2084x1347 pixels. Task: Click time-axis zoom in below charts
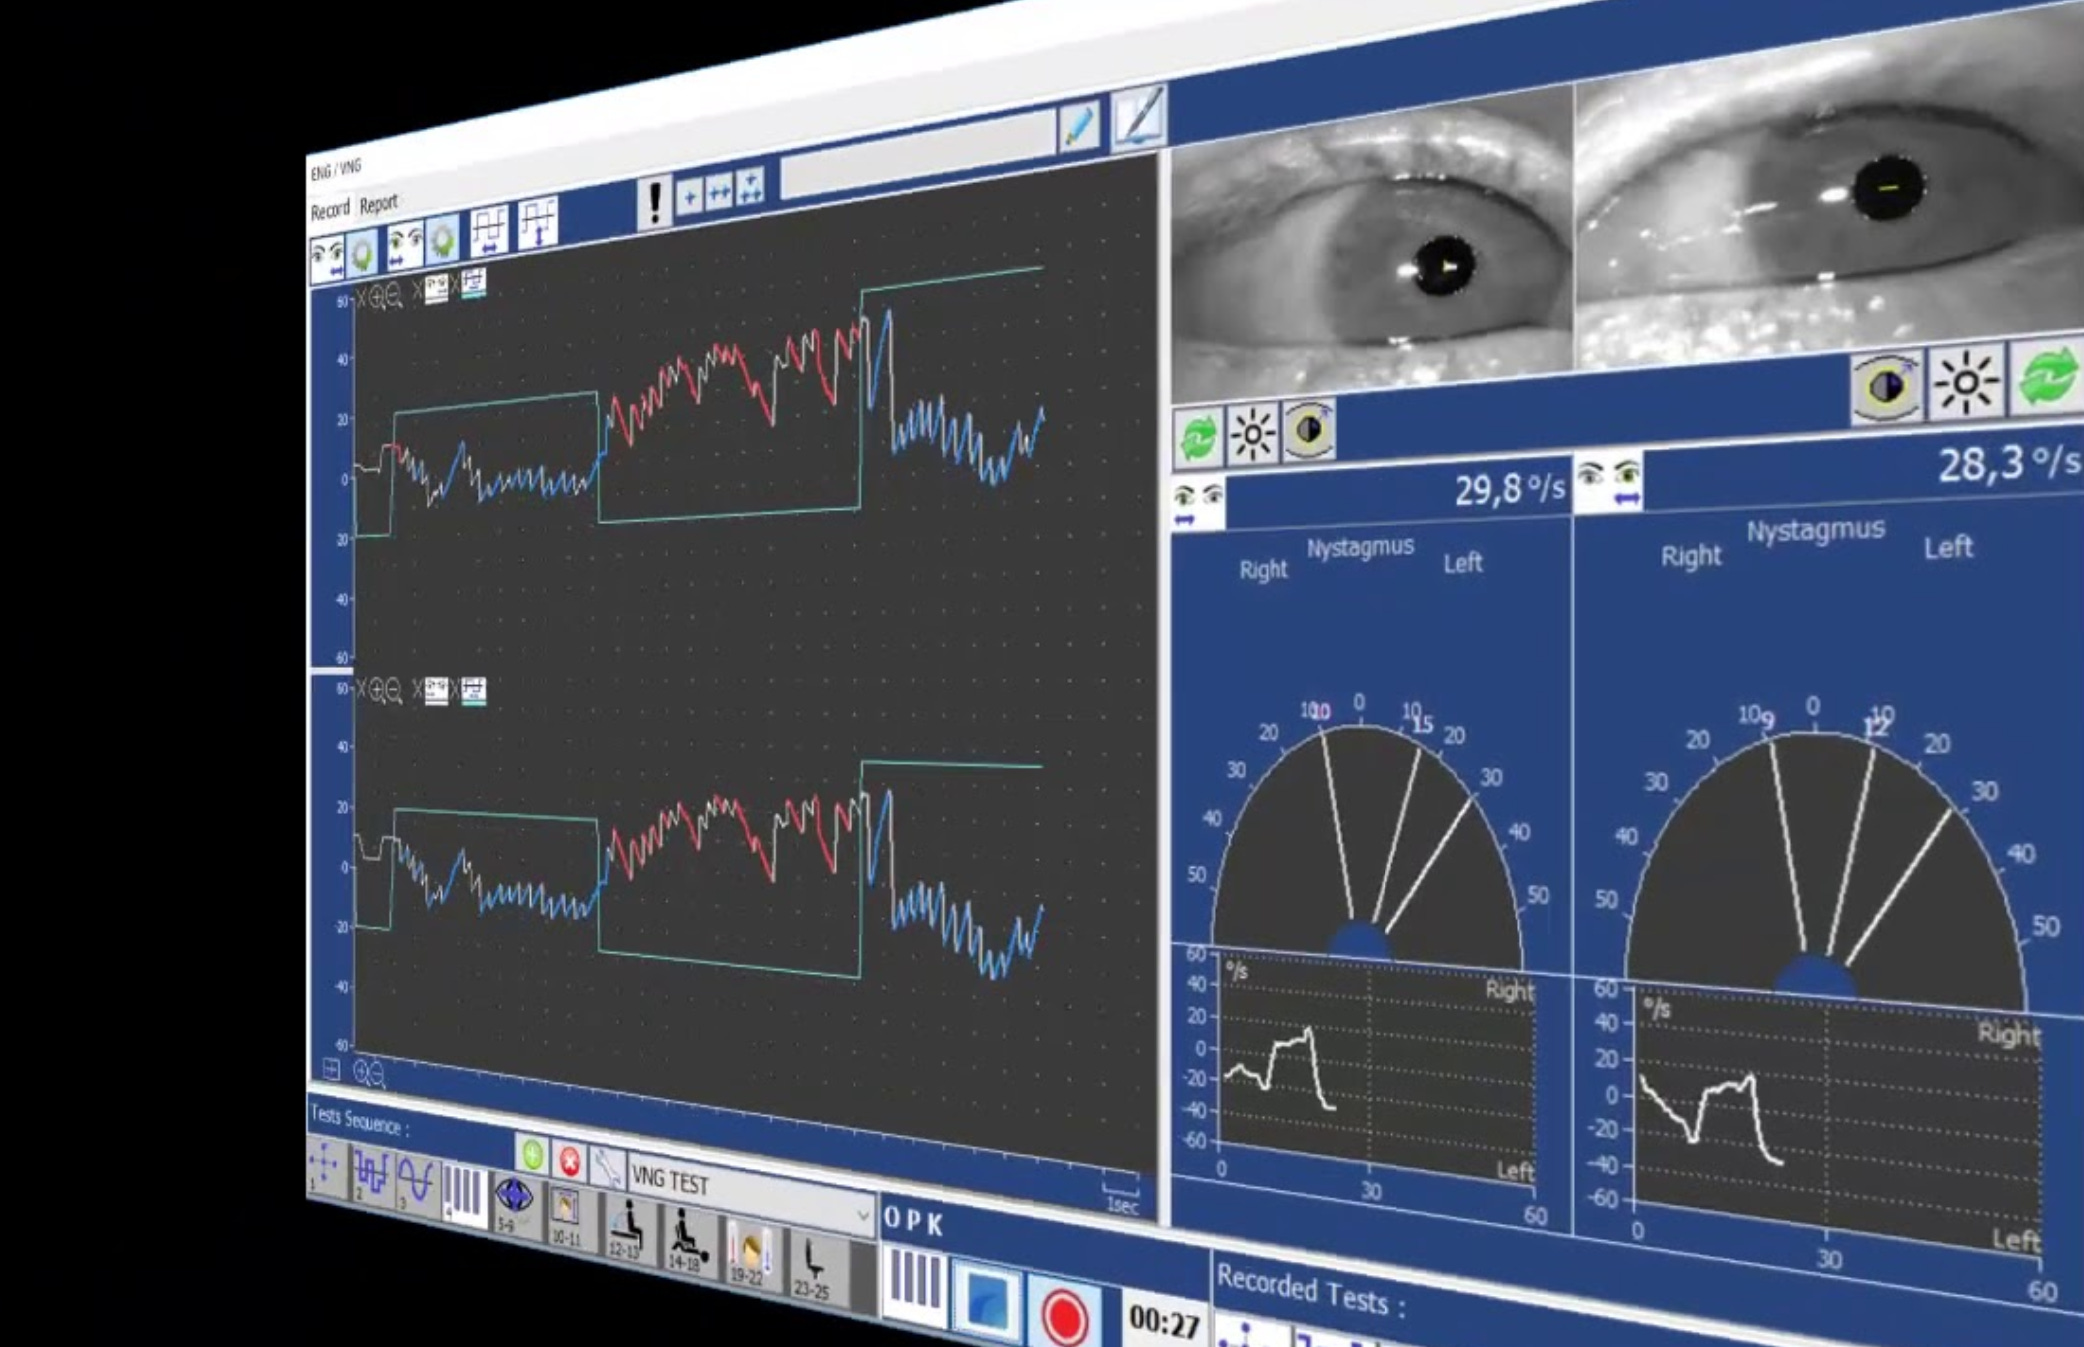pyautogui.click(x=361, y=1073)
